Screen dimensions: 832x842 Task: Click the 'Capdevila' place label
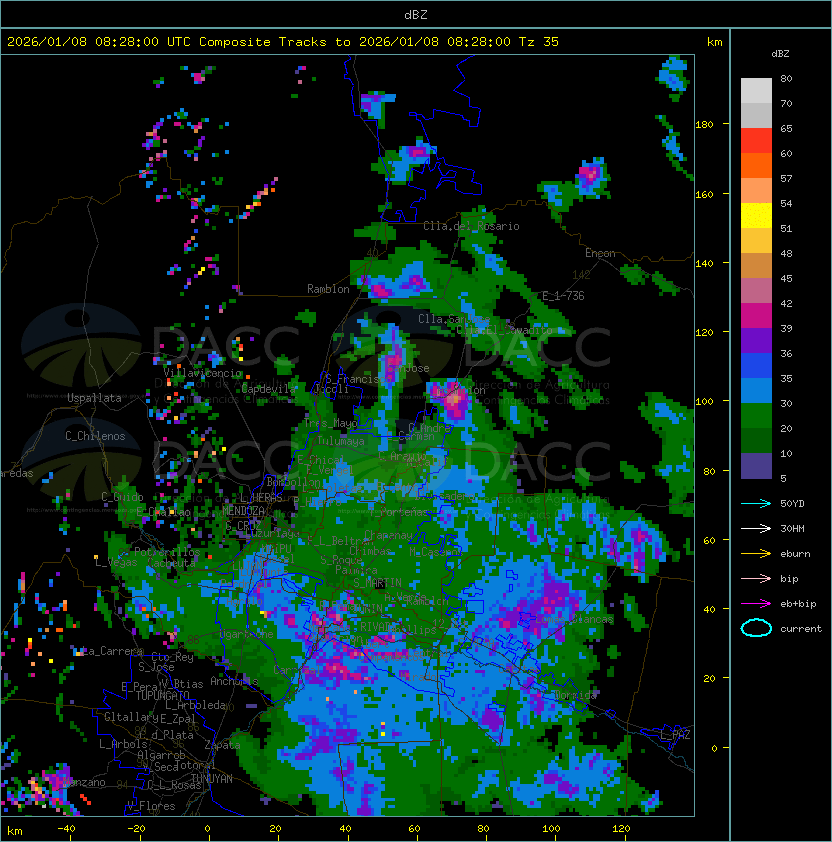[268, 389]
